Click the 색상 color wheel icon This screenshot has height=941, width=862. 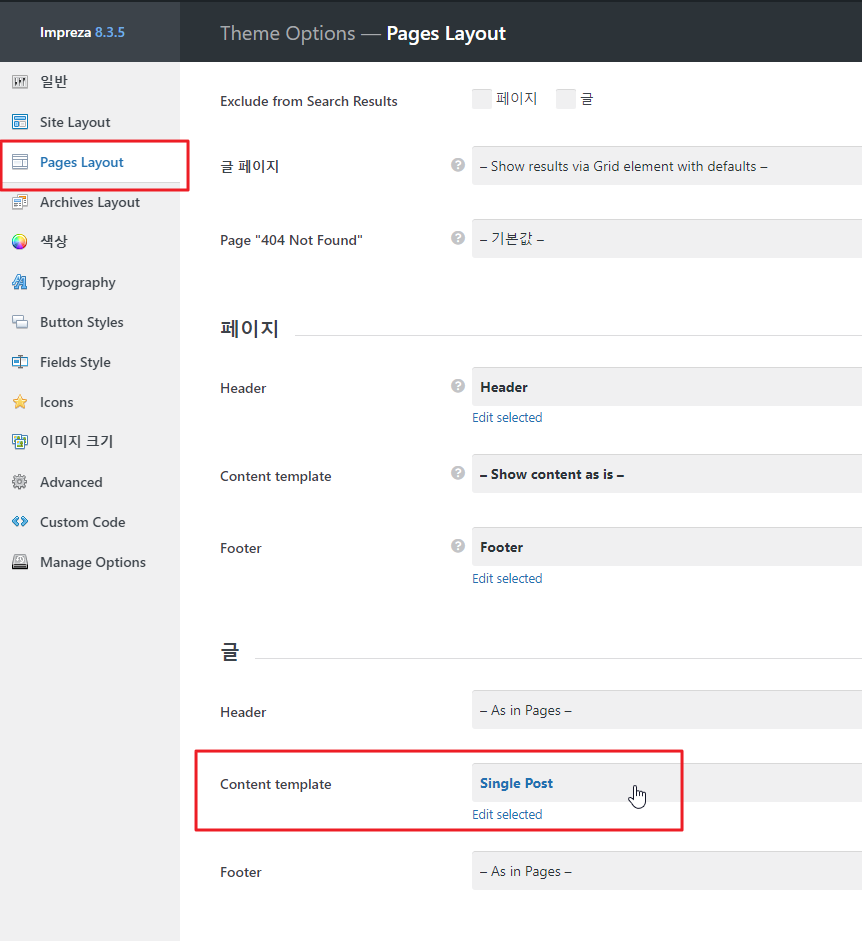point(20,242)
